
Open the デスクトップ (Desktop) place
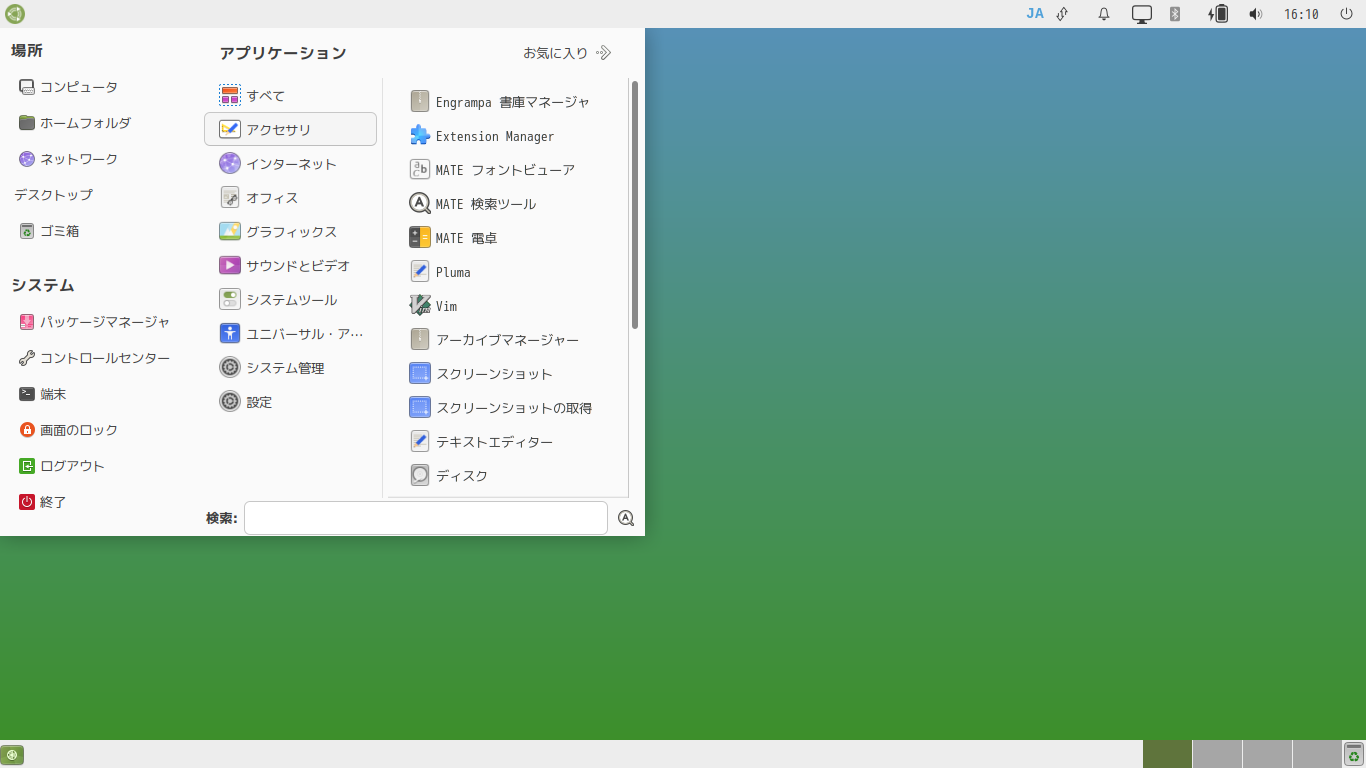[53, 195]
